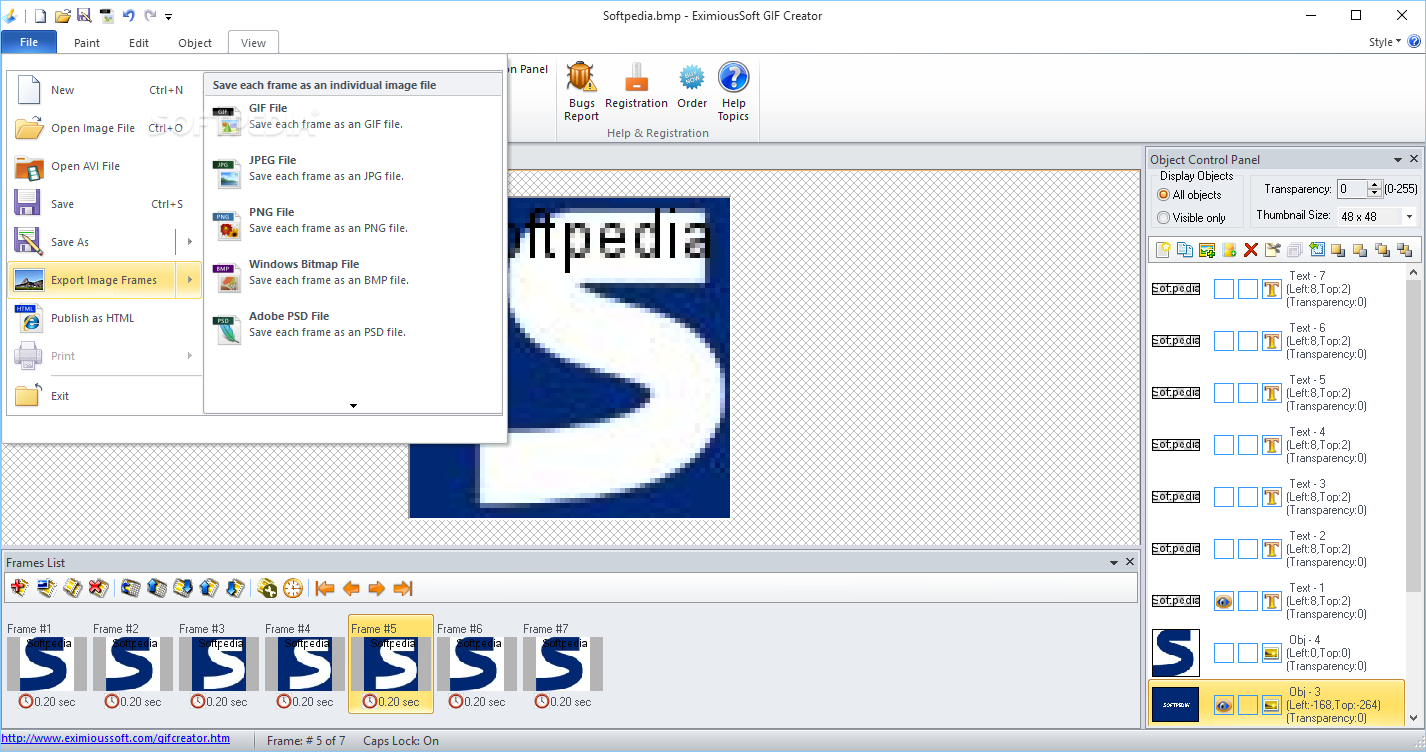This screenshot has width=1426, height=752.
Task: Close the Frames List panel
Action: point(1130,563)
